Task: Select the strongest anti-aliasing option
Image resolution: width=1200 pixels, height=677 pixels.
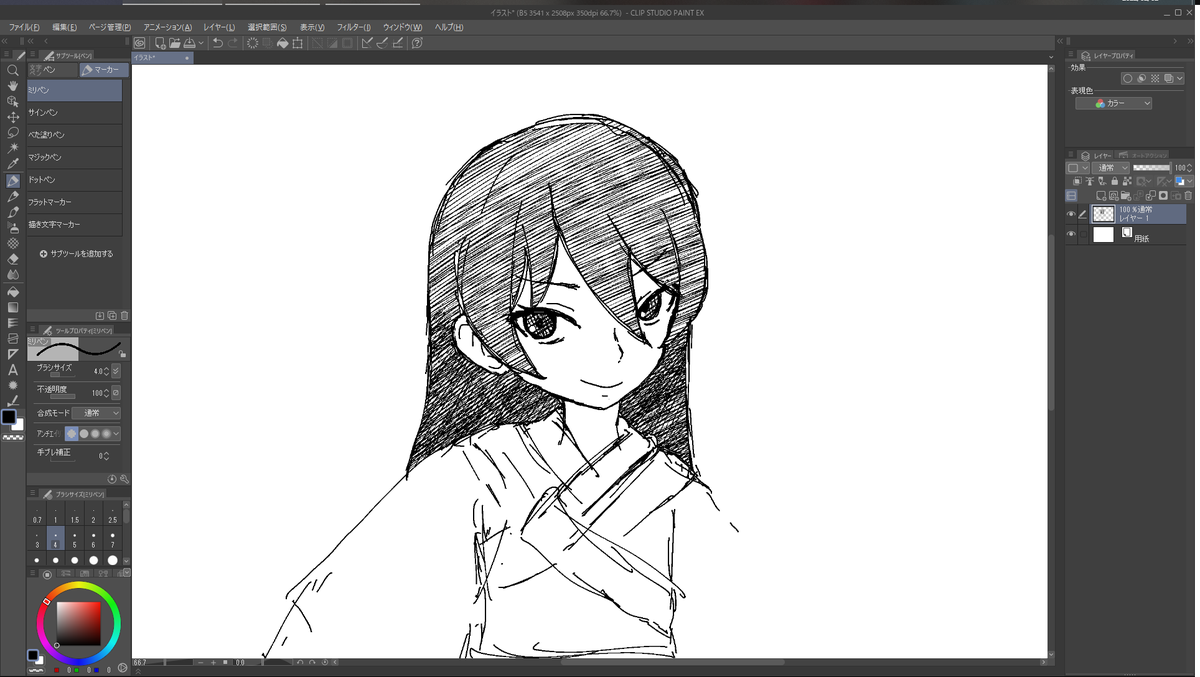Action: click(x=106, y=434)
